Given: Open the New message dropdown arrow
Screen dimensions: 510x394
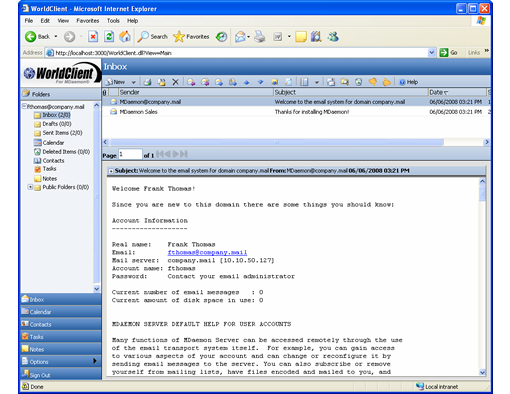Looking at the screenshot, I should 133,82.
